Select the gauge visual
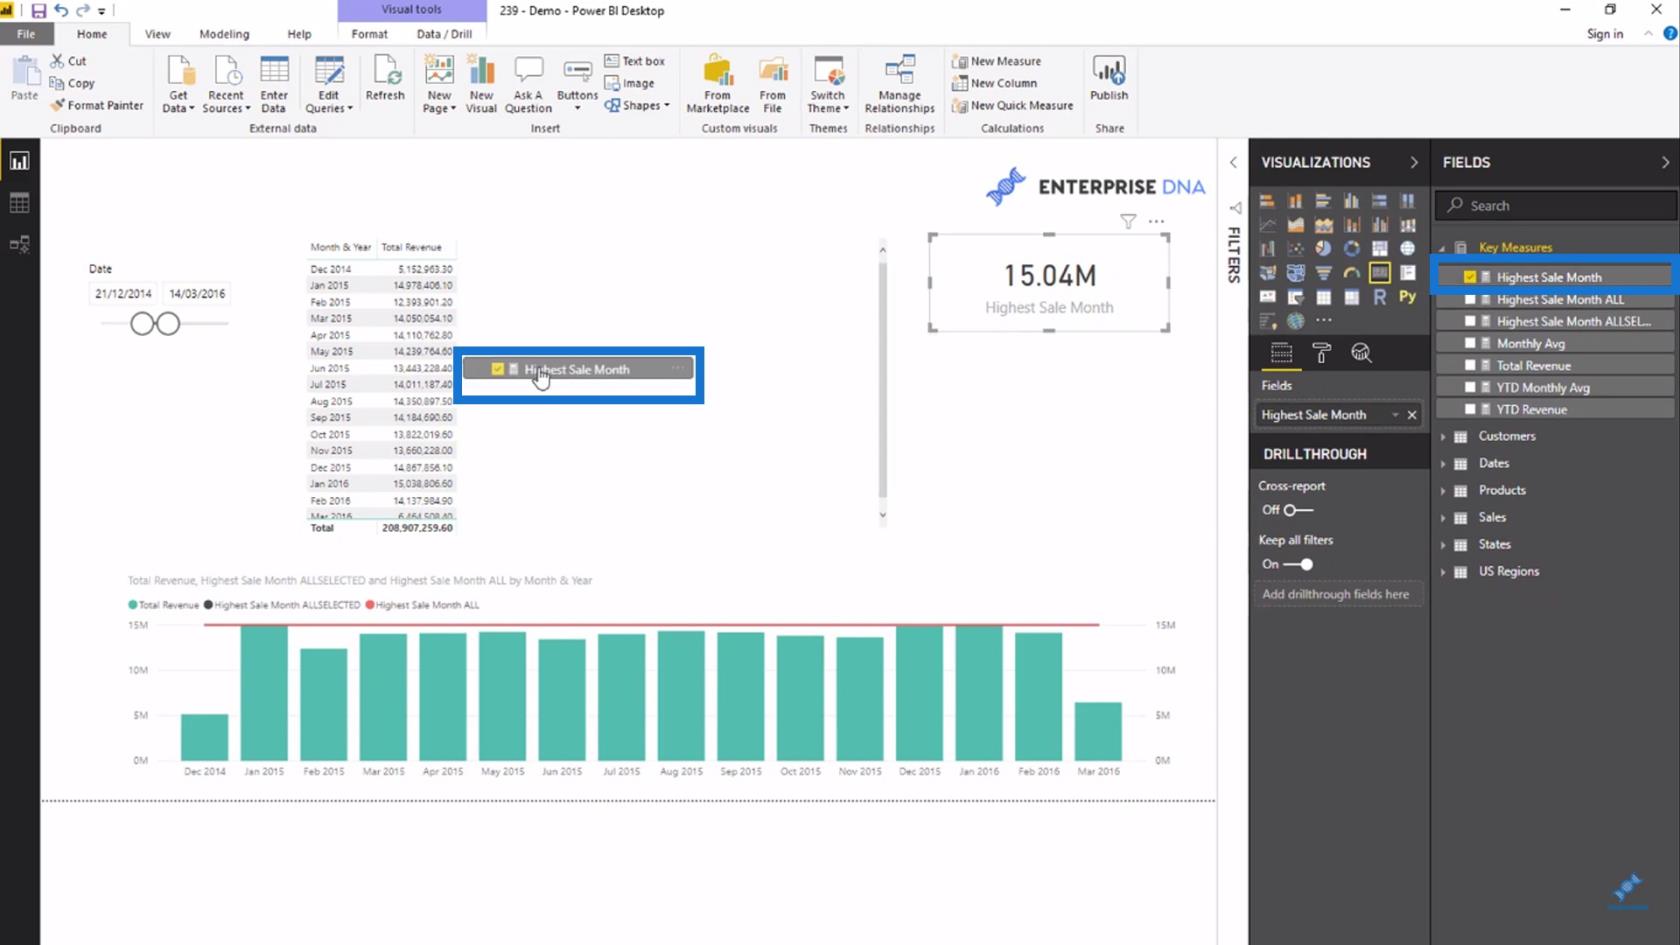 (1351, 272)
